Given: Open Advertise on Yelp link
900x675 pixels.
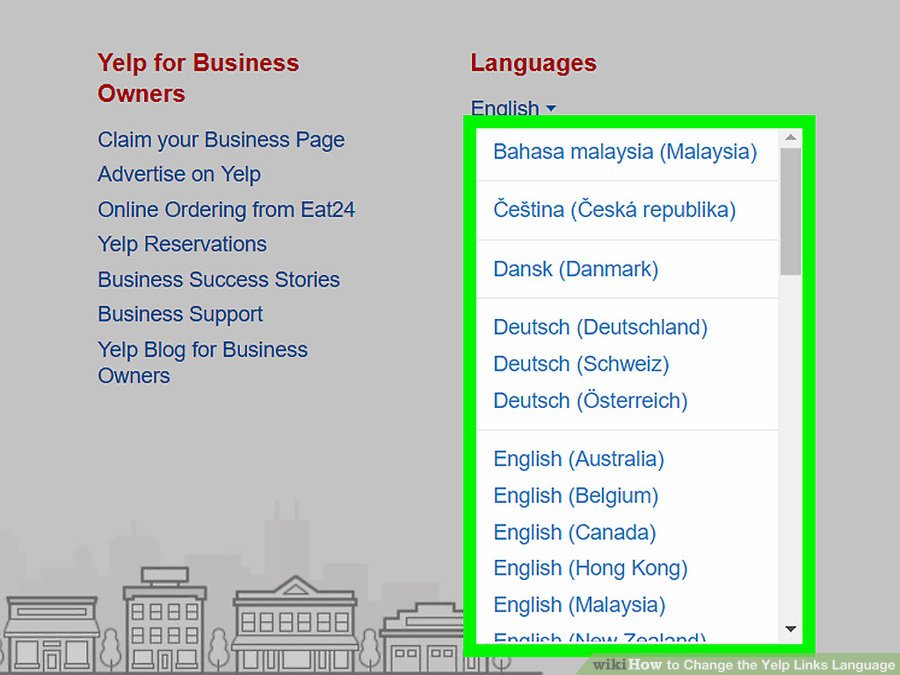Looking at the screenshot, I should click(179, 174).
